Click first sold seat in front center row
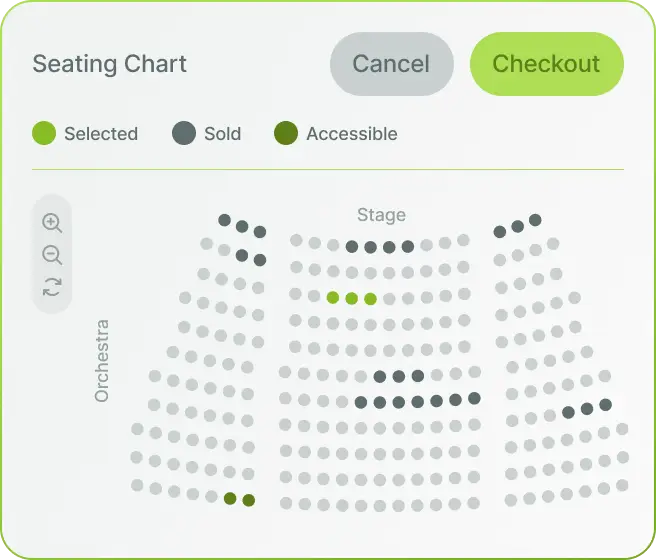Image resolution: width=656 pixels, height=560 pixels. (352, 247)
